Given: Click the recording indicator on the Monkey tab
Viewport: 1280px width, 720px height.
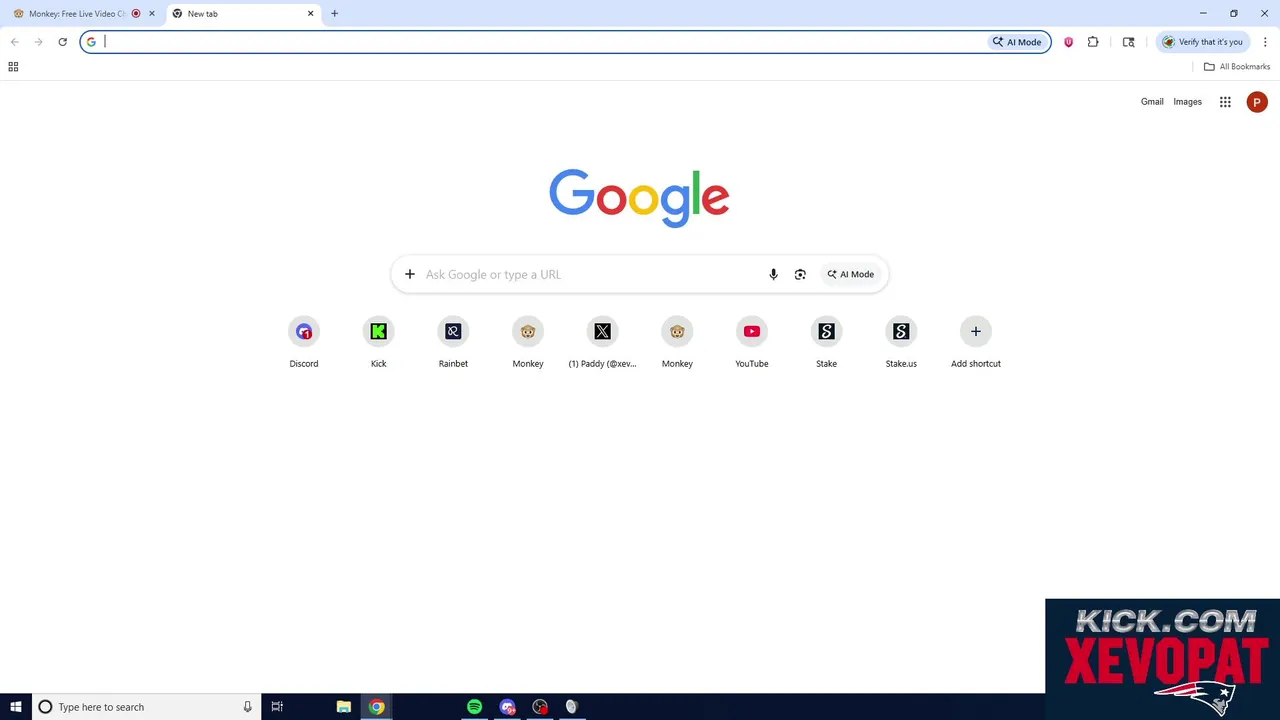Looking at the screenshot, I should pos(136,14).
